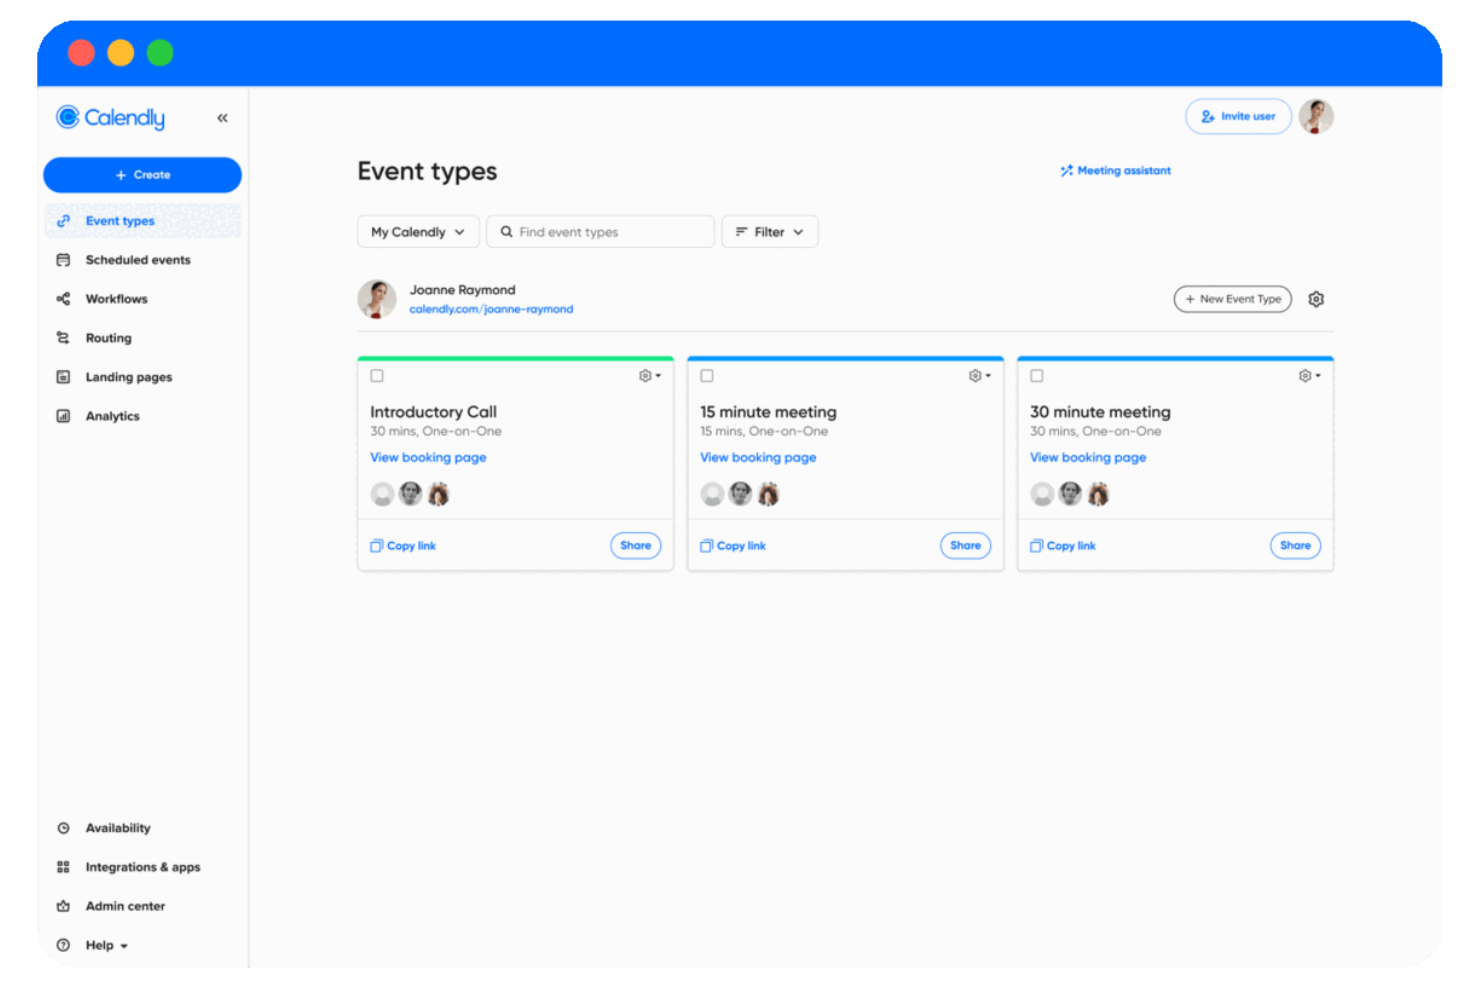Click the Create button
The width and height of the screenshot is (1480, 987).
(x=142, y=175)
